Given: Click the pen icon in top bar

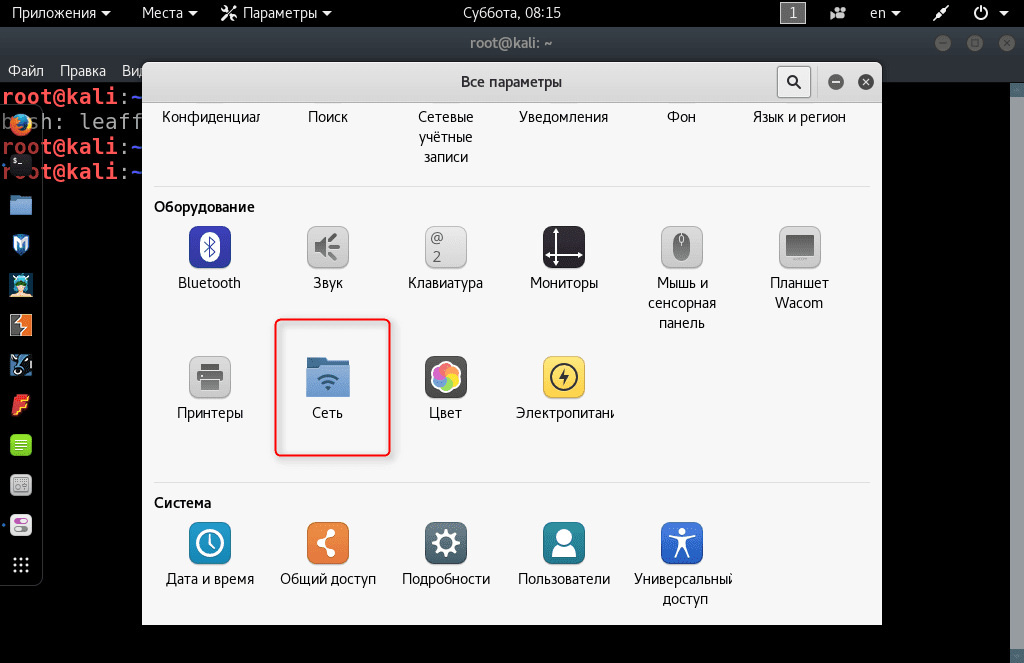Looking at the screenshot, I should coord(941,13).
